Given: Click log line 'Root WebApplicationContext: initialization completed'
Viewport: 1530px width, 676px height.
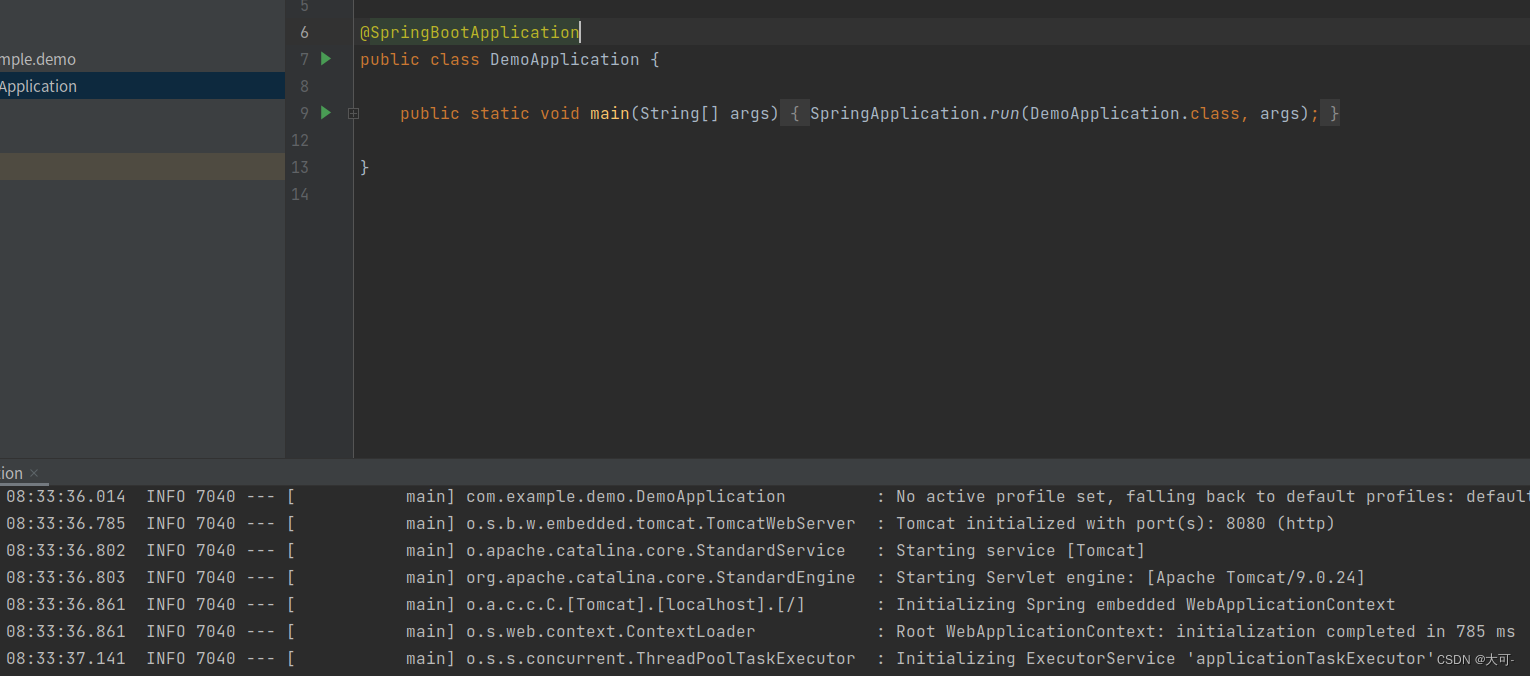Looking at the screenshot, I should 1205,631.
